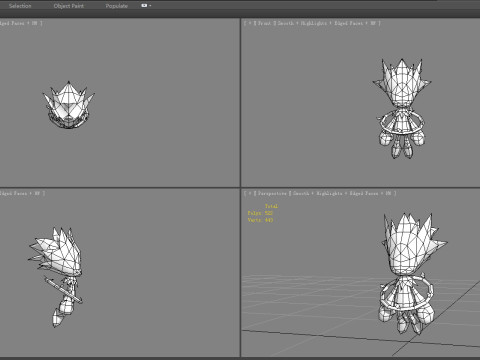
Task: Select the character model in Perspective viewport
Action: pyautogui.click(x=413, y=273)
